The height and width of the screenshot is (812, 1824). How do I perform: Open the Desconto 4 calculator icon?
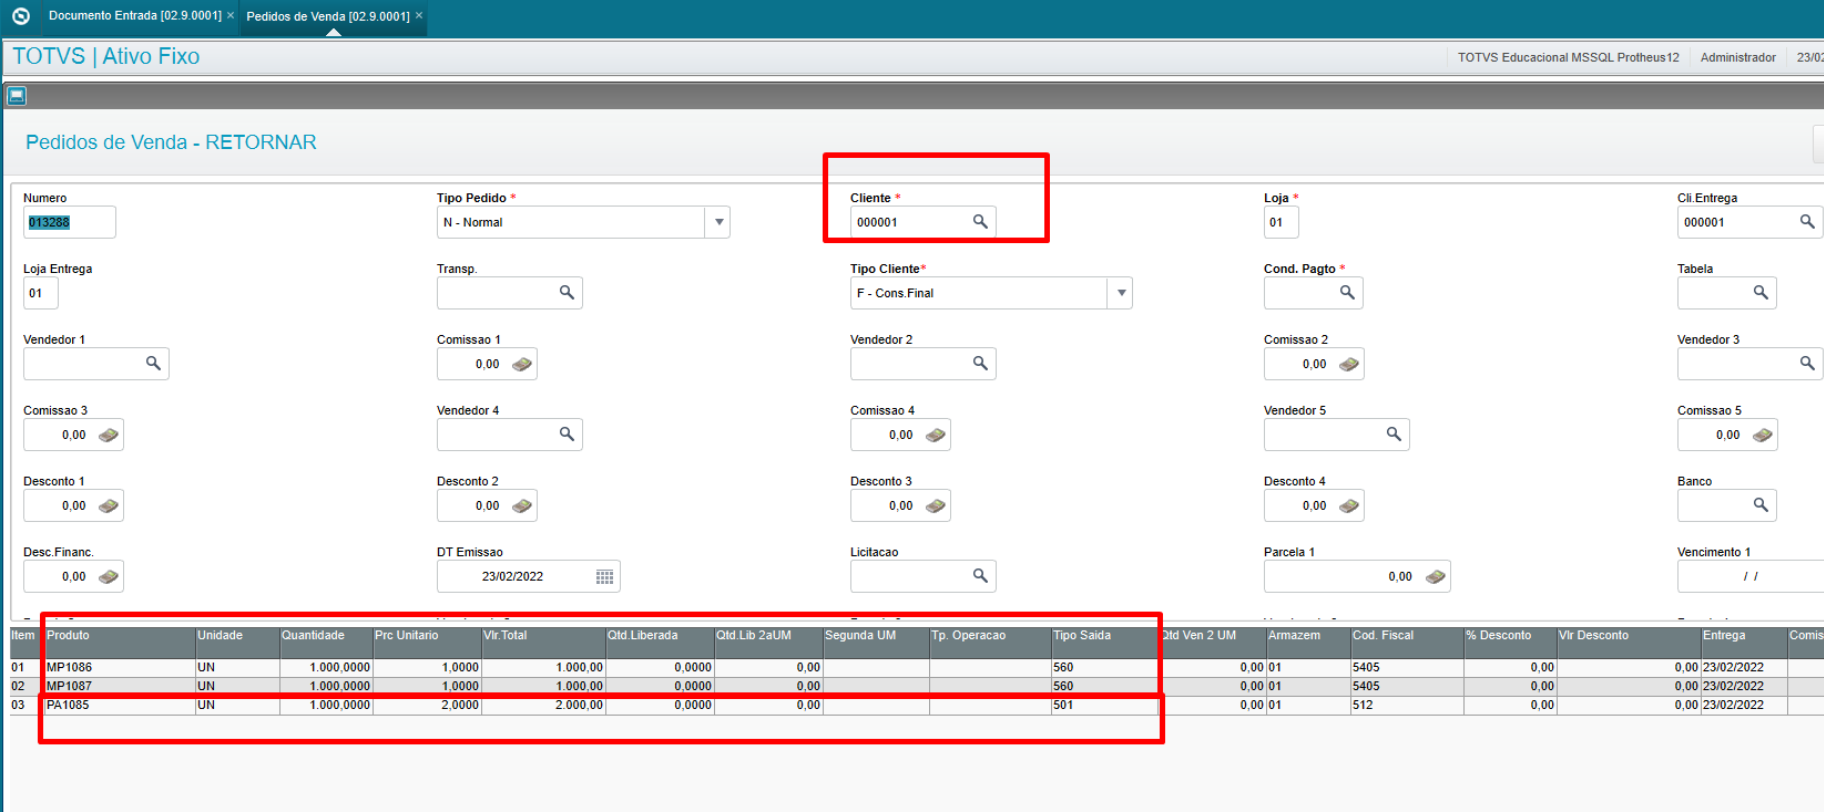[1349, 506]
